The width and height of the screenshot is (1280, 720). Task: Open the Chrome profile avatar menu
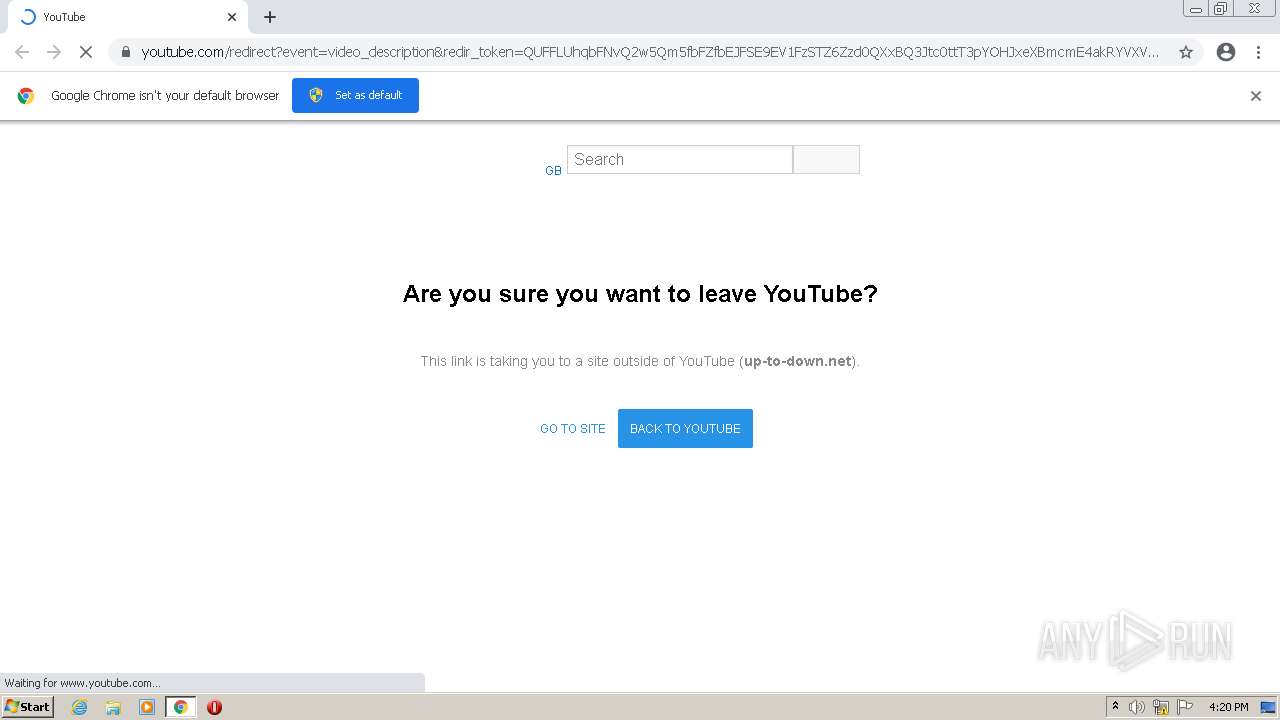point(1226,52)
